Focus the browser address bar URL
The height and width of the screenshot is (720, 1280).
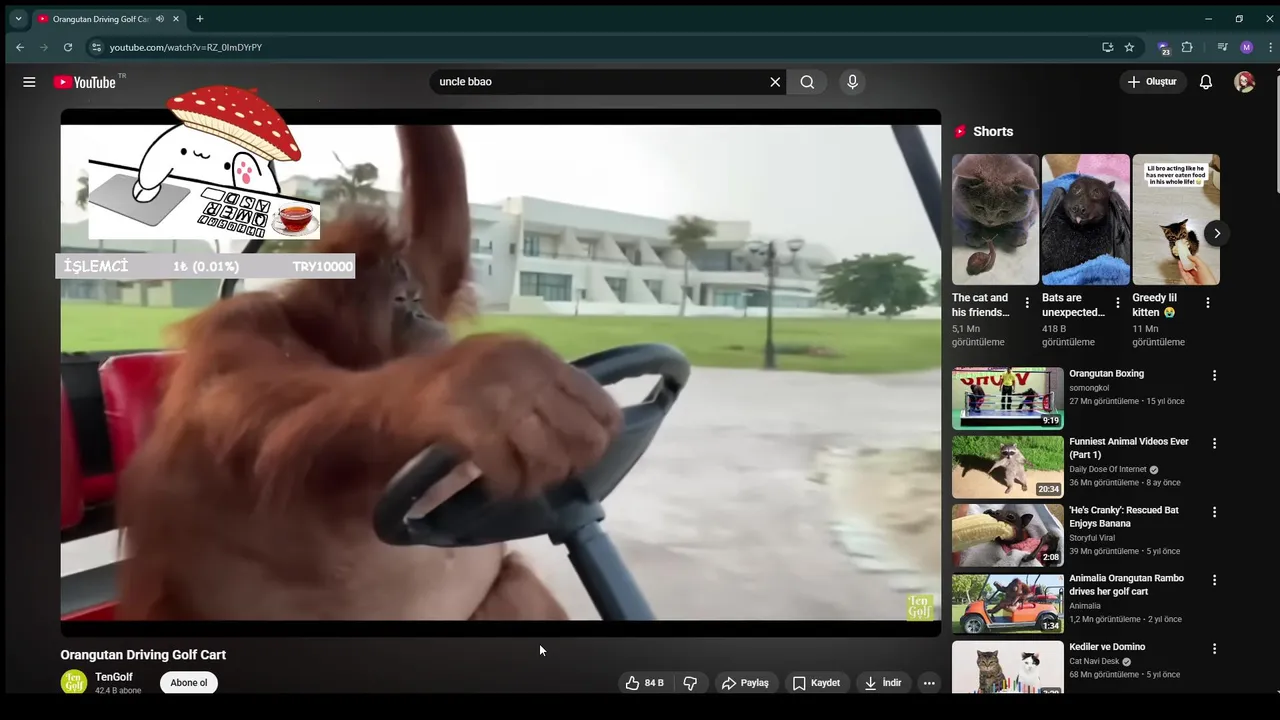(x=186, y=47)
